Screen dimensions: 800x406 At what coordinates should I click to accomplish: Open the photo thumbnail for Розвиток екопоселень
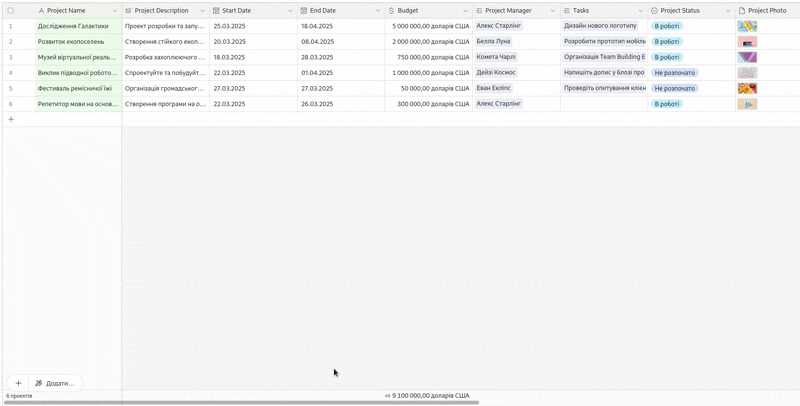click(747, 42)
